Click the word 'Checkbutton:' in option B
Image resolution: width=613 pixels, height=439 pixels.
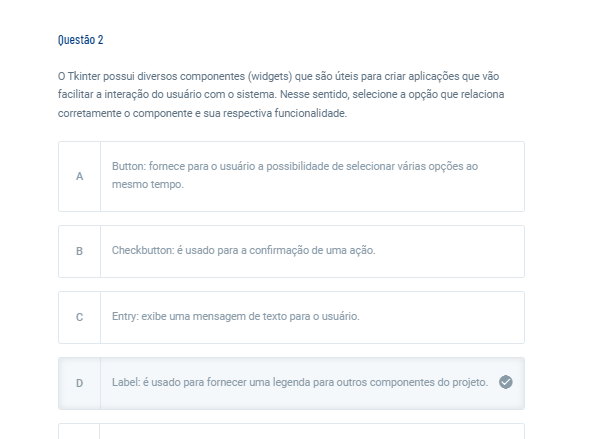tap(143, 250)
